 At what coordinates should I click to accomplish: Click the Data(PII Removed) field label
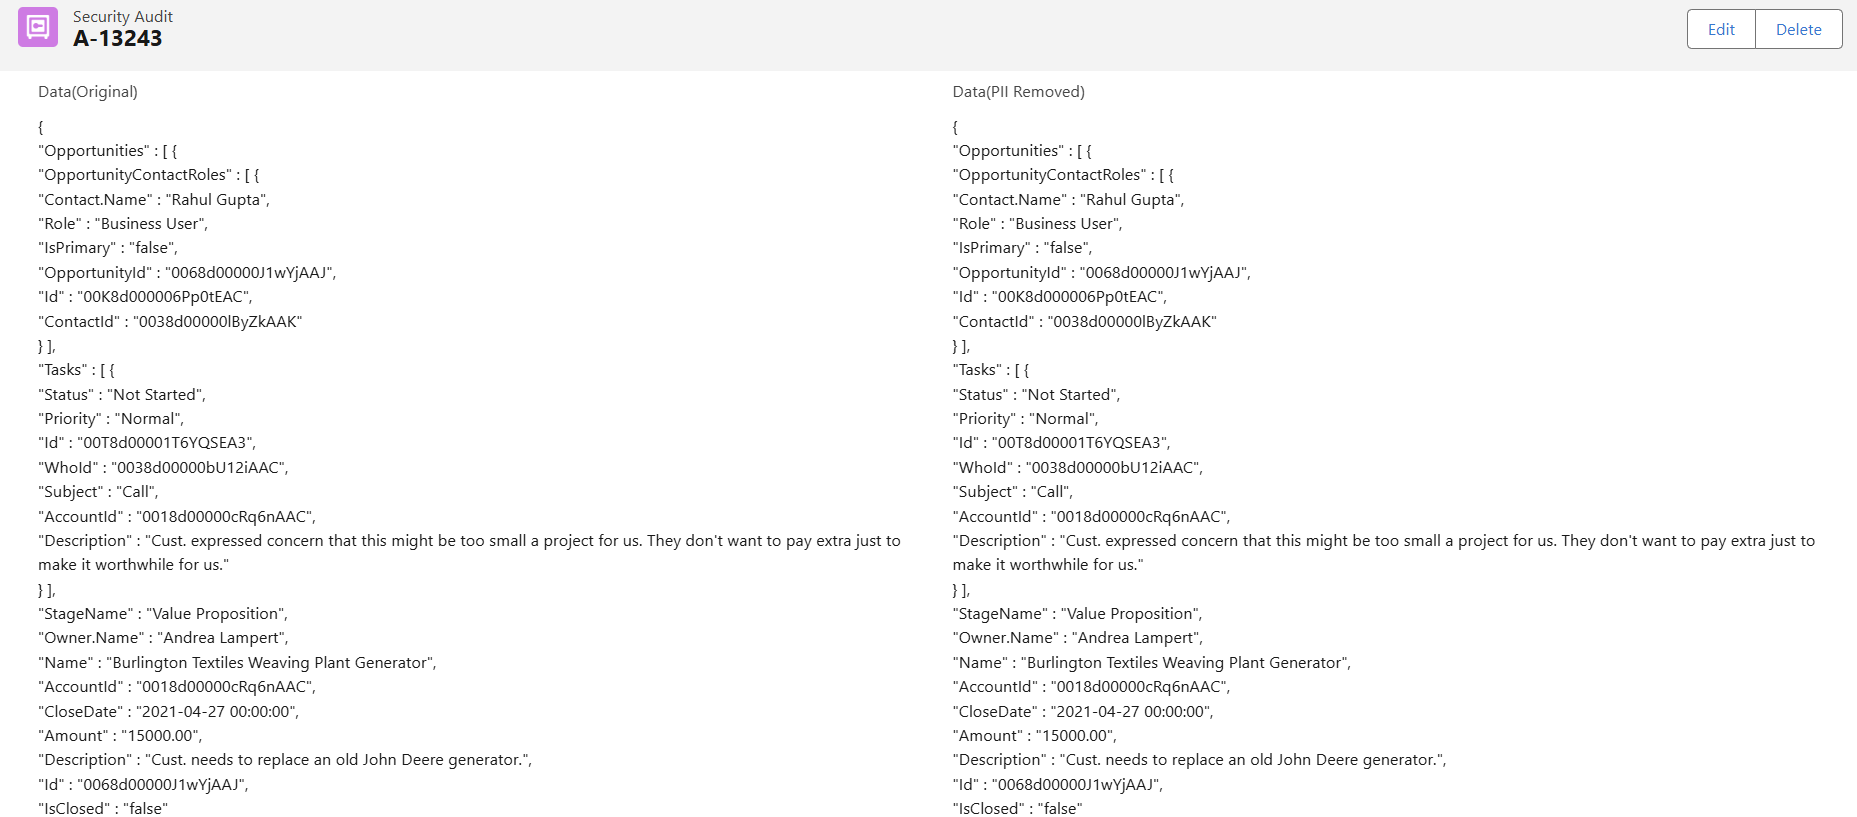coord(1018,92)
